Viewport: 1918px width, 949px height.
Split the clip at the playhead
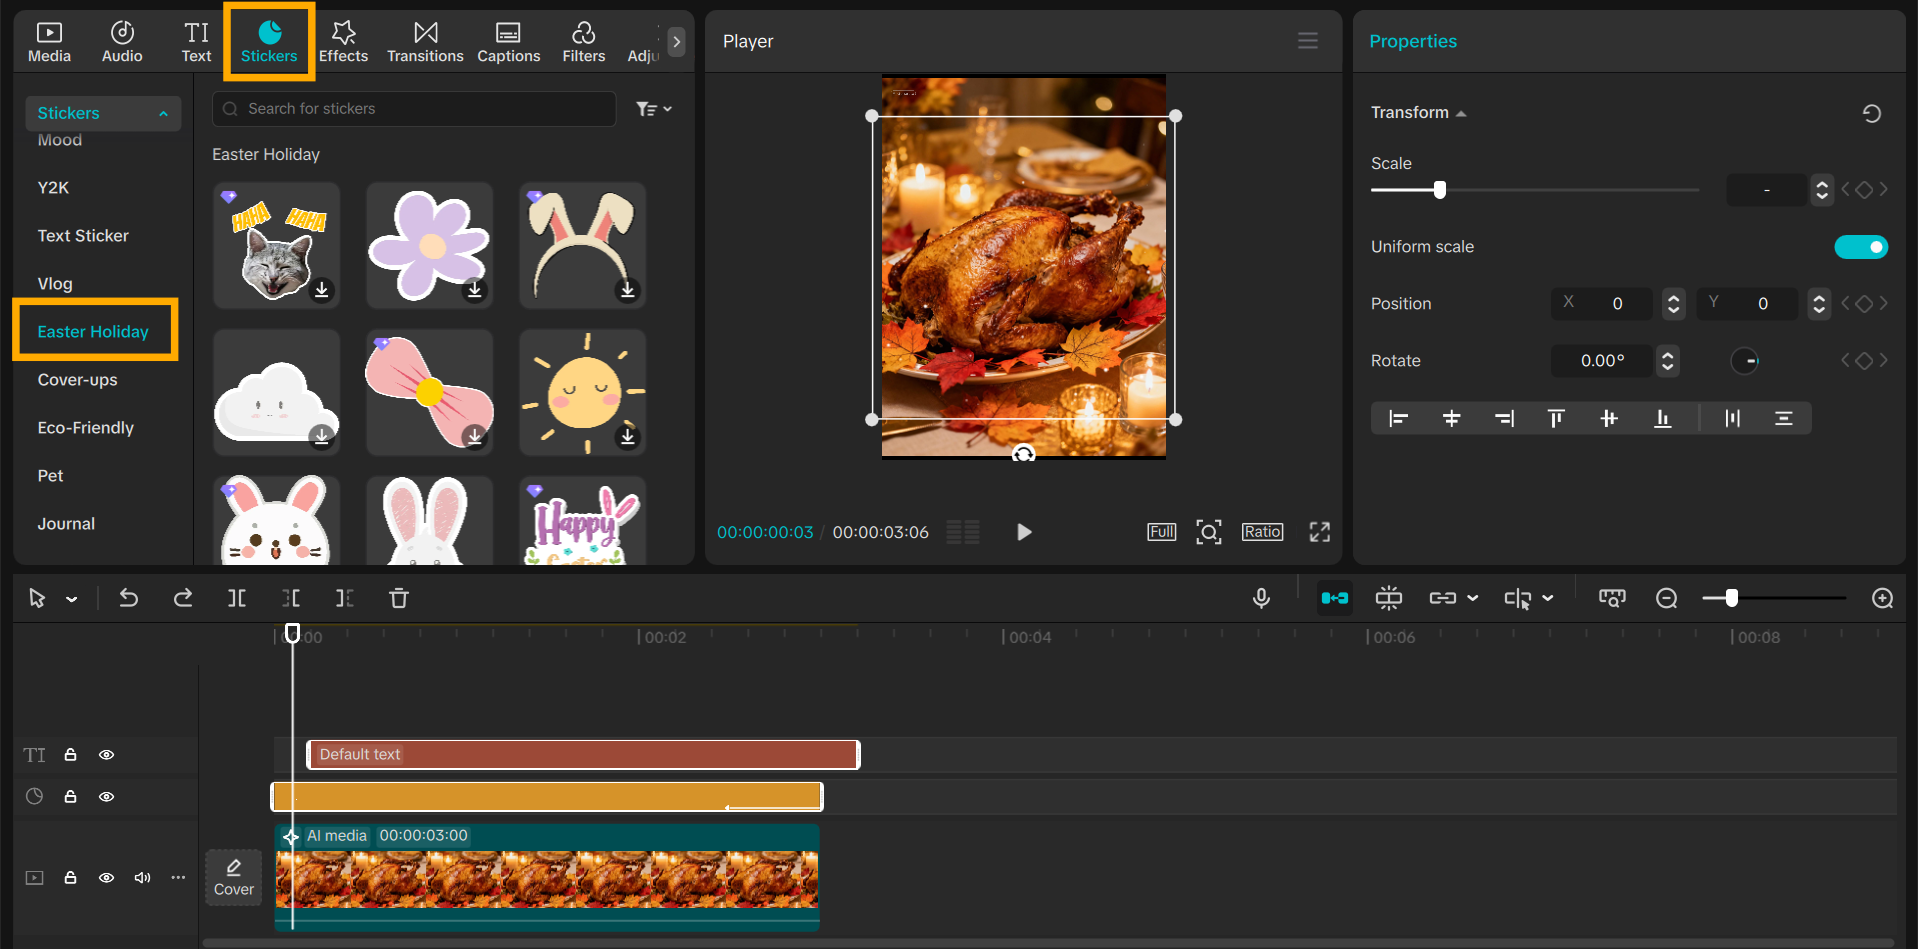[x=237, y=598]
